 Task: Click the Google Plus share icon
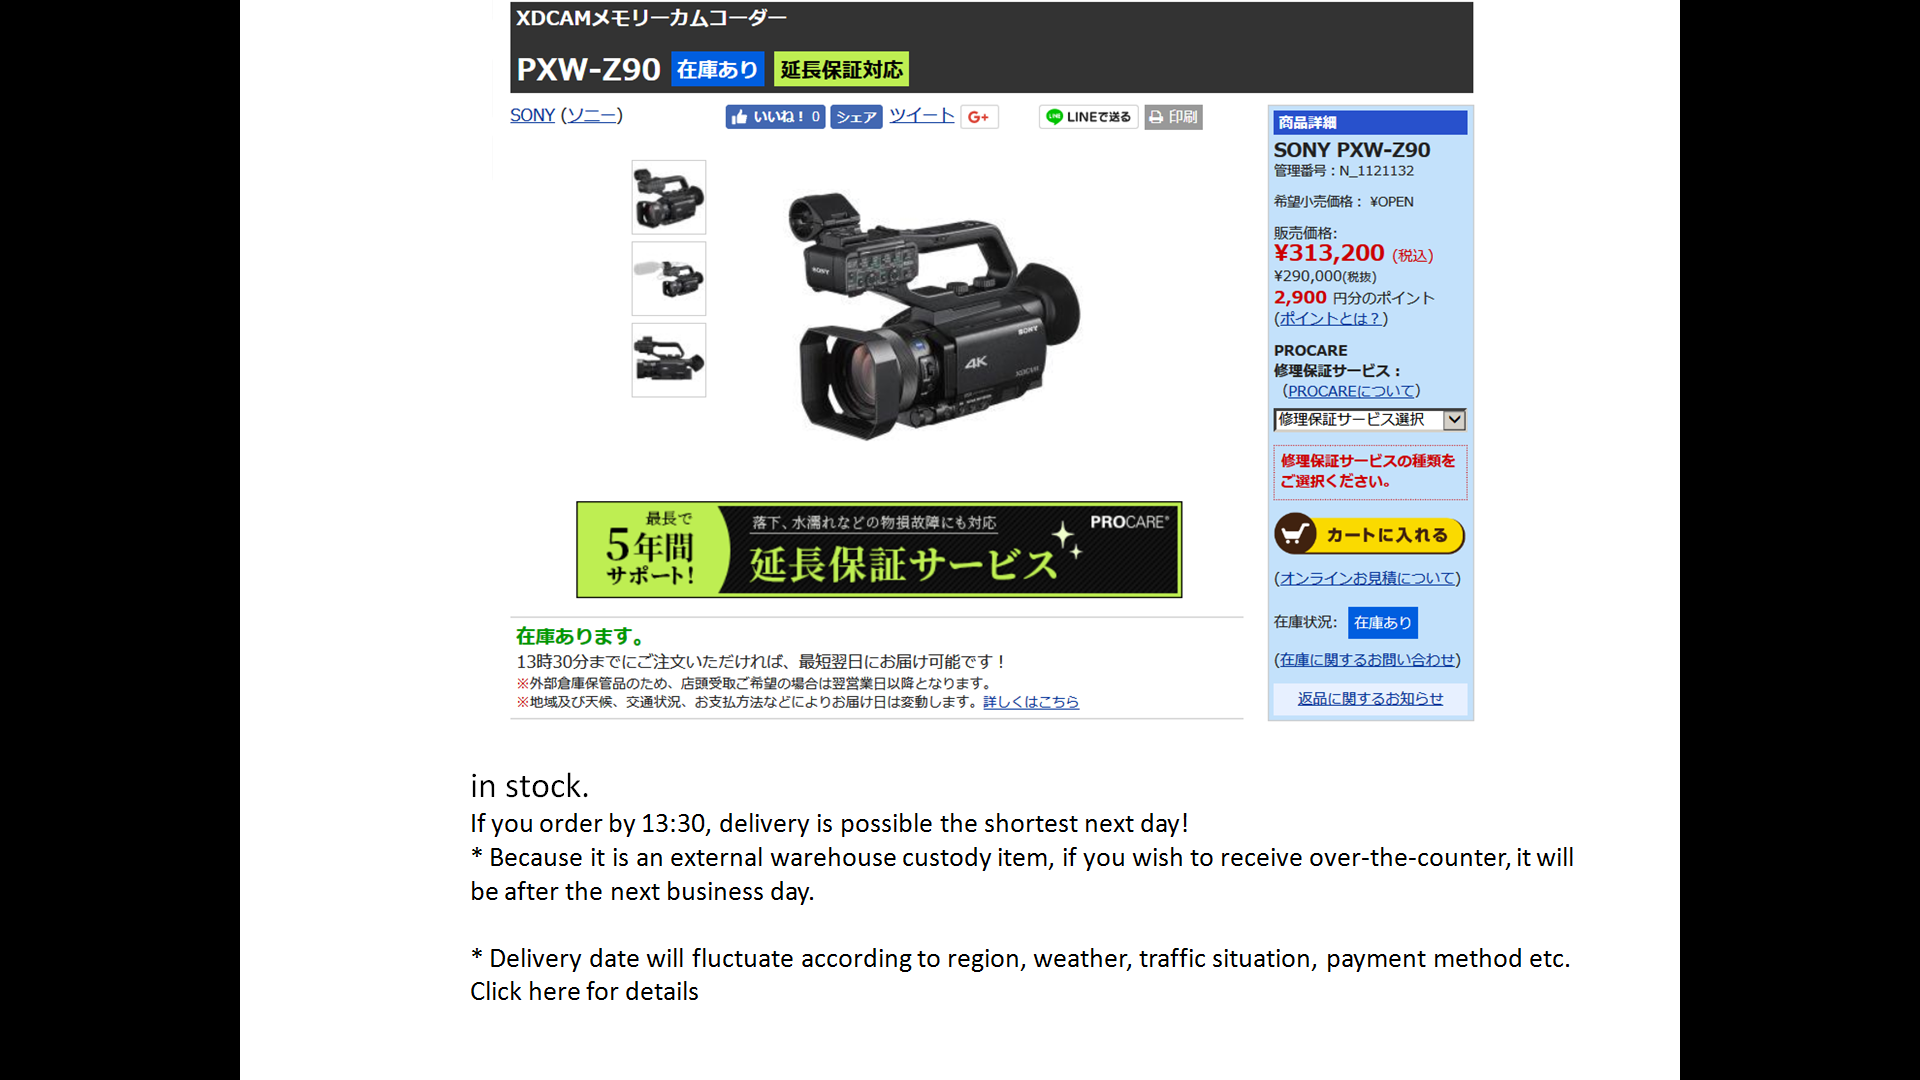point(979,117)
